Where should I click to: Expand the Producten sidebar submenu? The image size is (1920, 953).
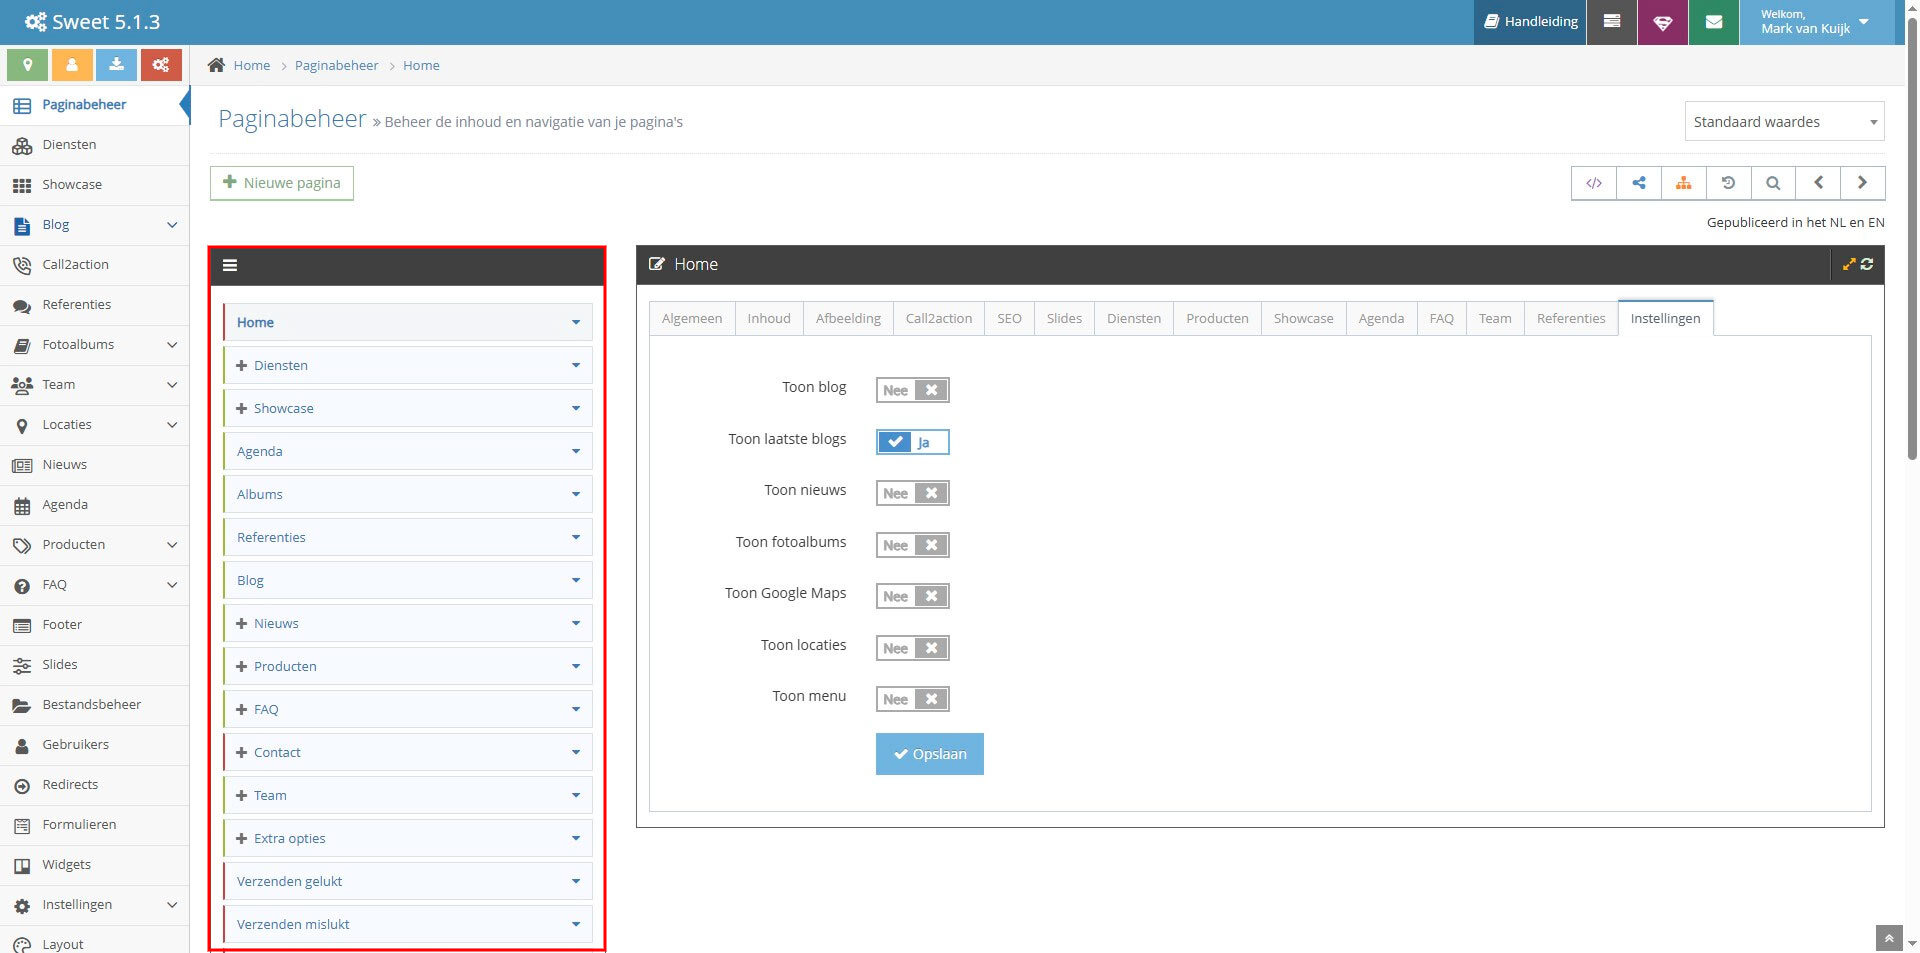point(172,545)
